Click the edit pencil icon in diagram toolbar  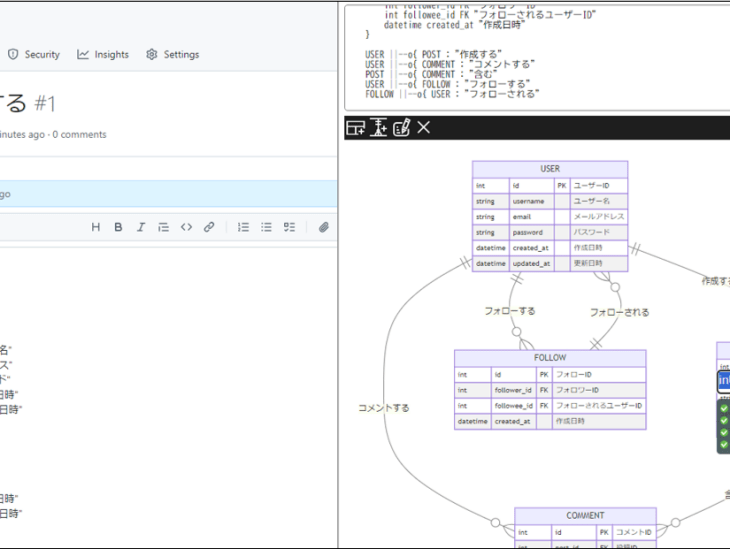[401, 127]
